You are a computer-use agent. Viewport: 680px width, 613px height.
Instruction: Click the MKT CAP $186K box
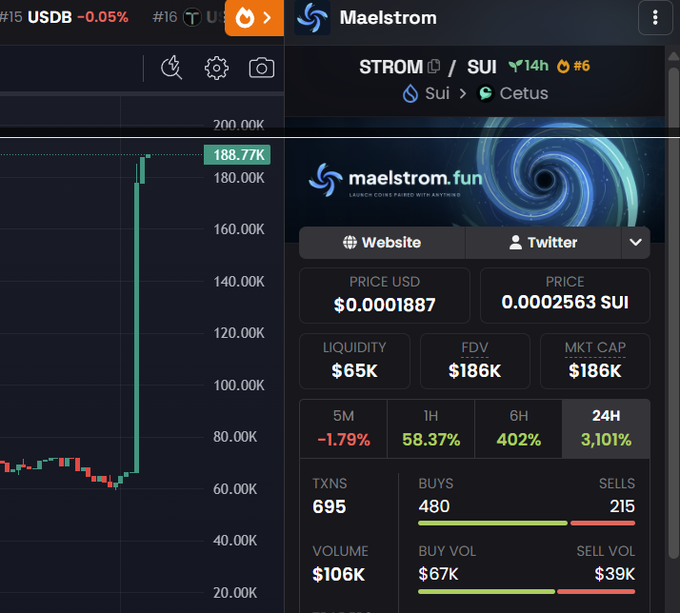[x=595, y=361]
